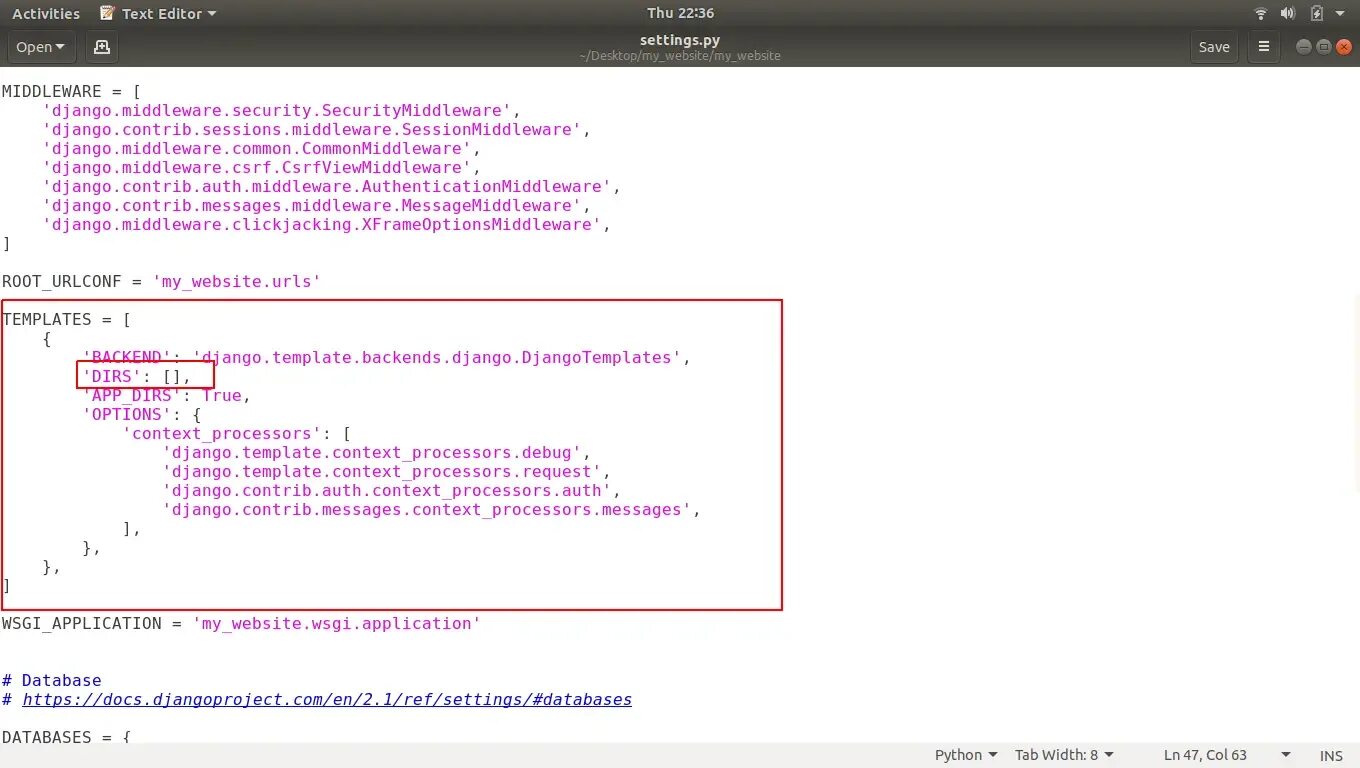This screenshot has height=768, width=1360.
Task: Click the CommonMiddleware entry
Action: [x=261, y=148]
